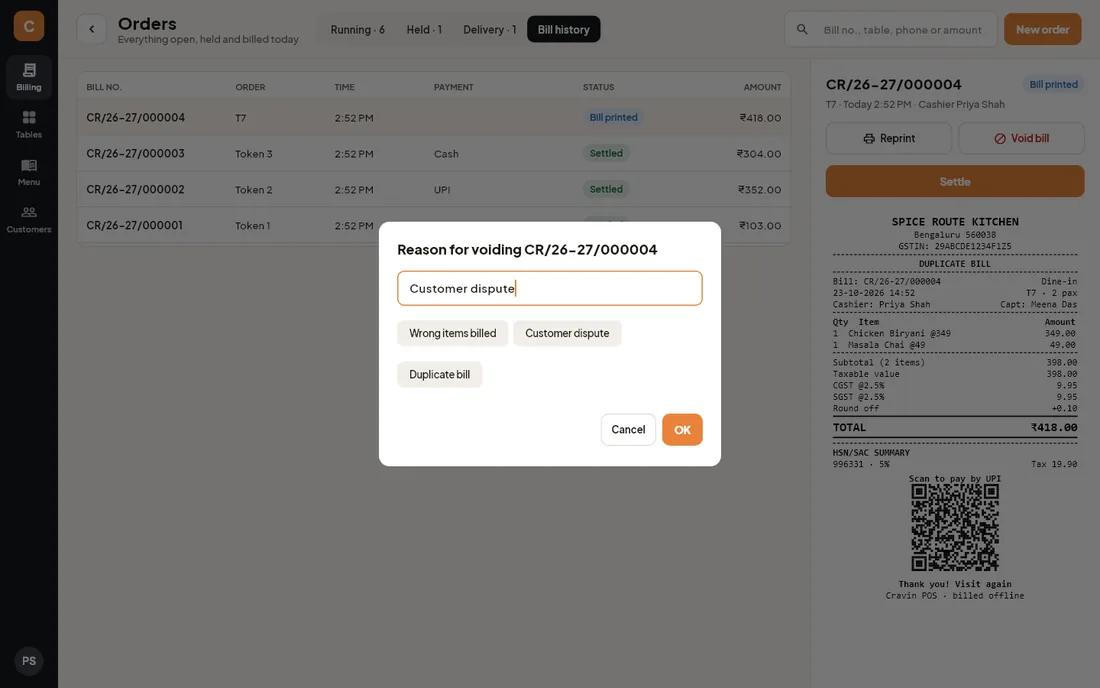
Task: Click the Bill printed status in table
Action: 613,117
